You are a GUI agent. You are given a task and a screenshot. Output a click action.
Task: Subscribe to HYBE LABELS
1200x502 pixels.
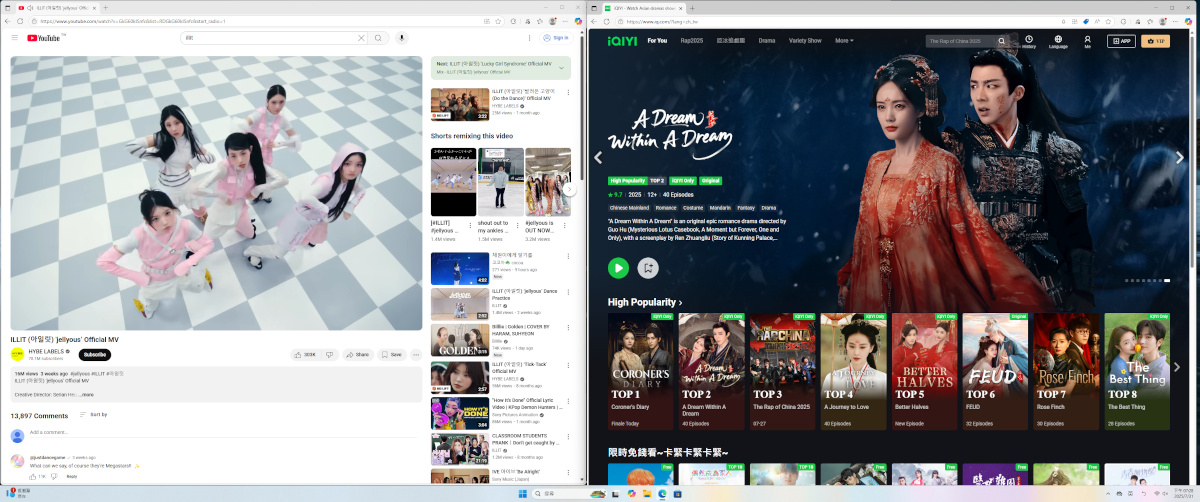[x=95, y=355]
